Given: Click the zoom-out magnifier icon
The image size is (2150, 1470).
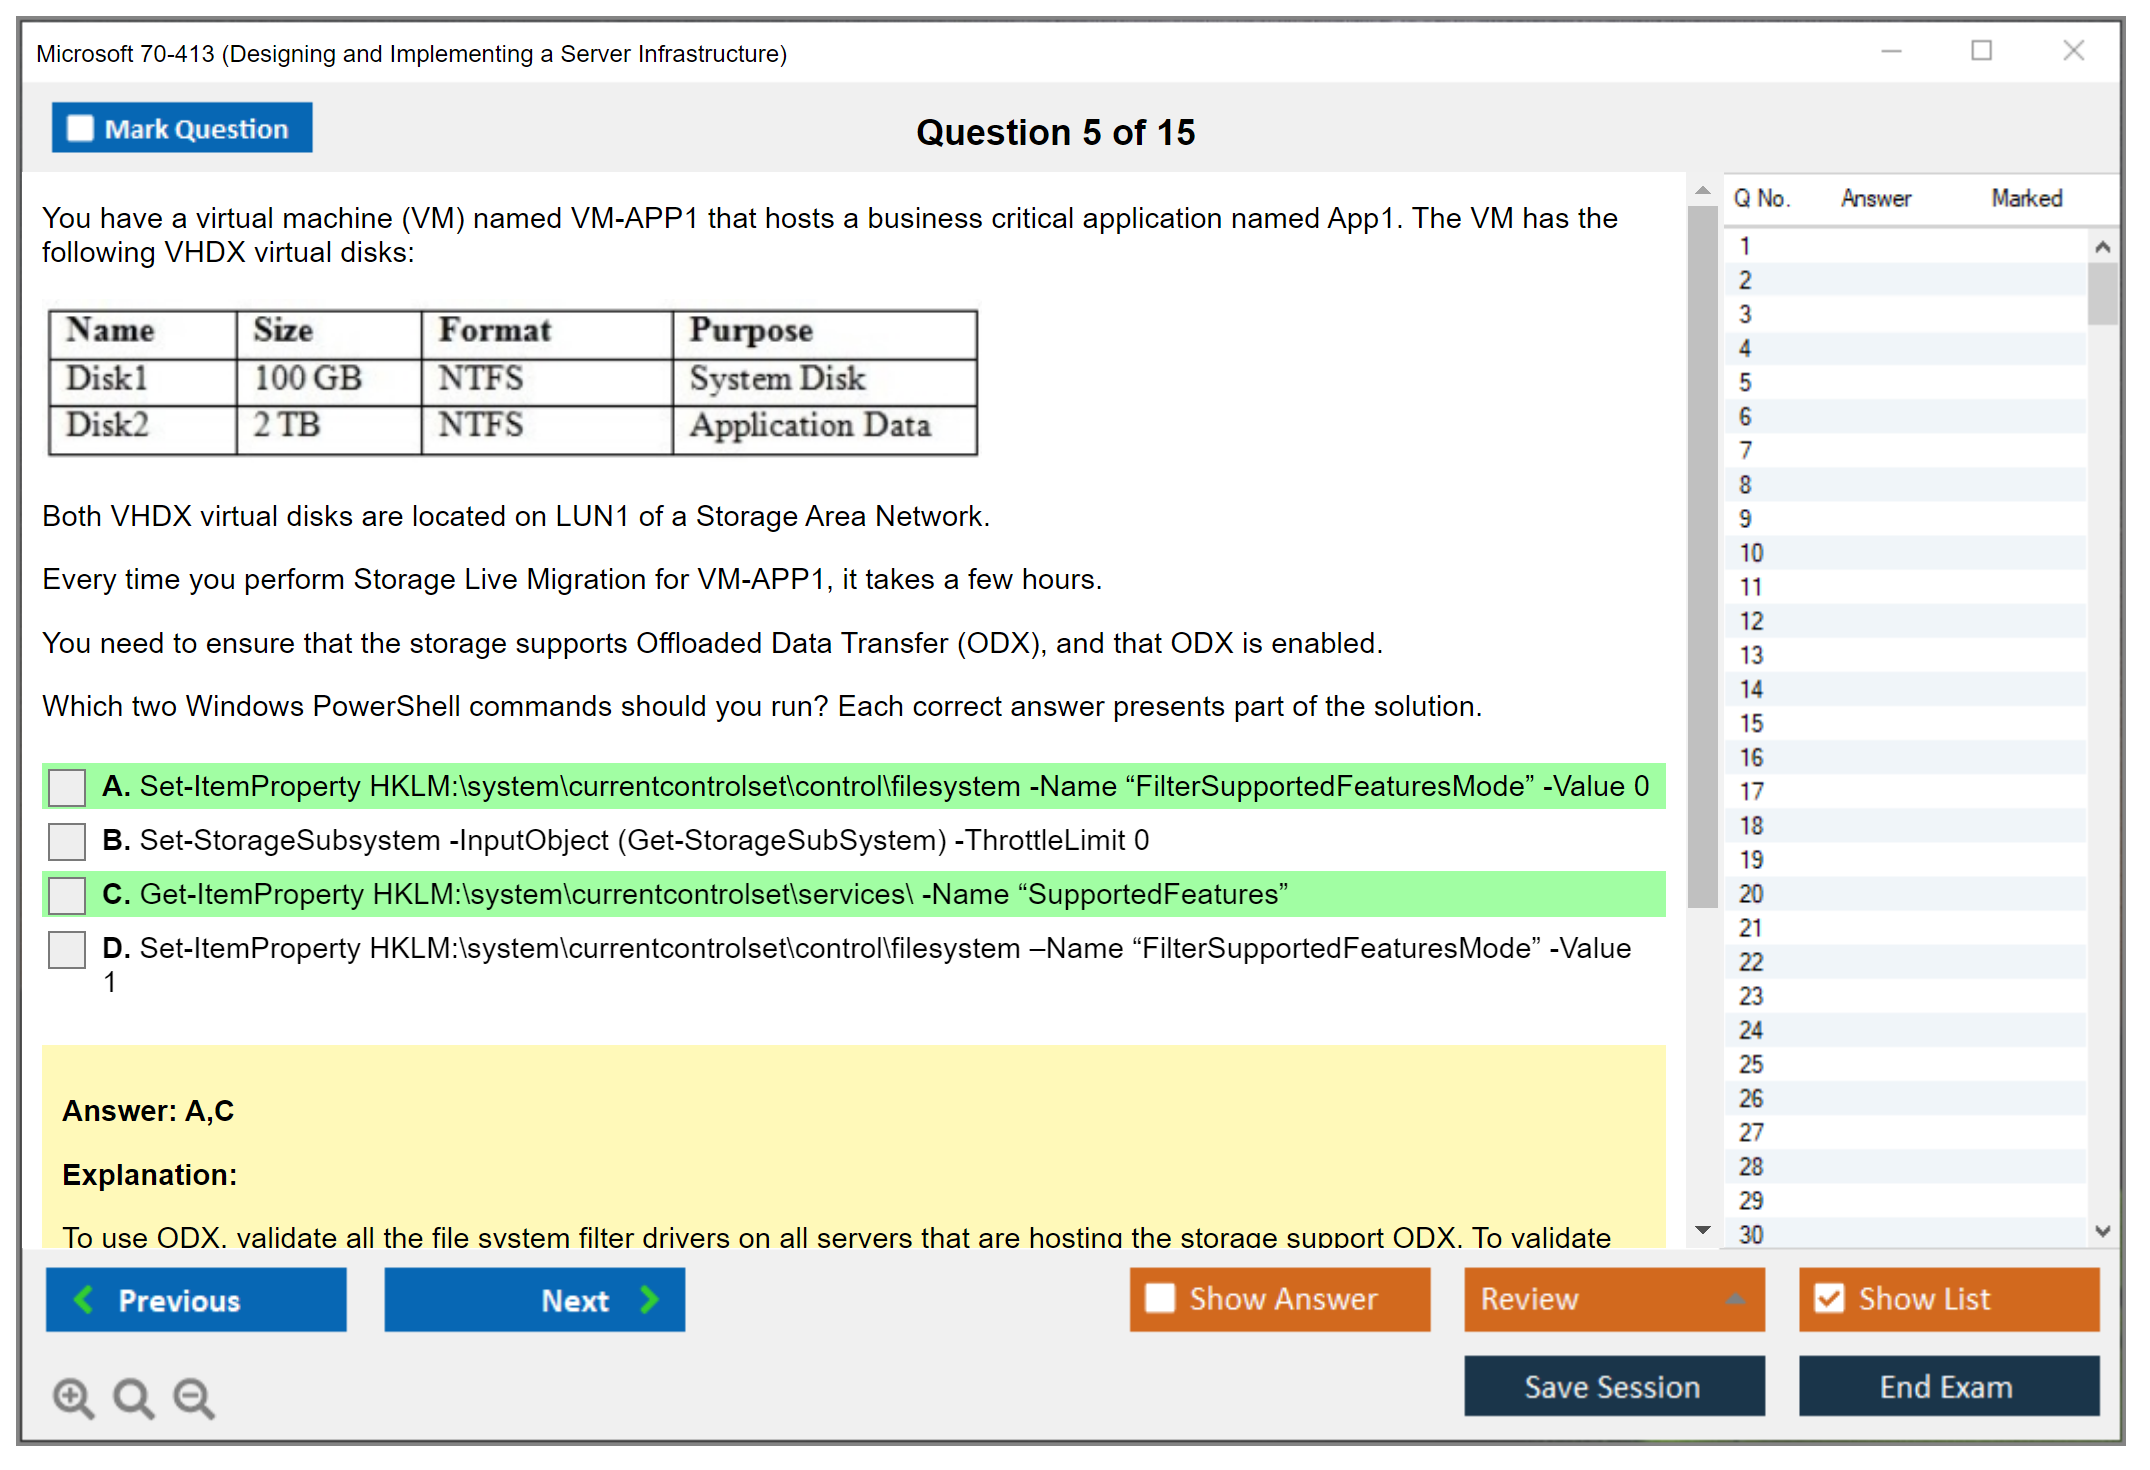Looking at the screenshot, I should coord(194,1397).
